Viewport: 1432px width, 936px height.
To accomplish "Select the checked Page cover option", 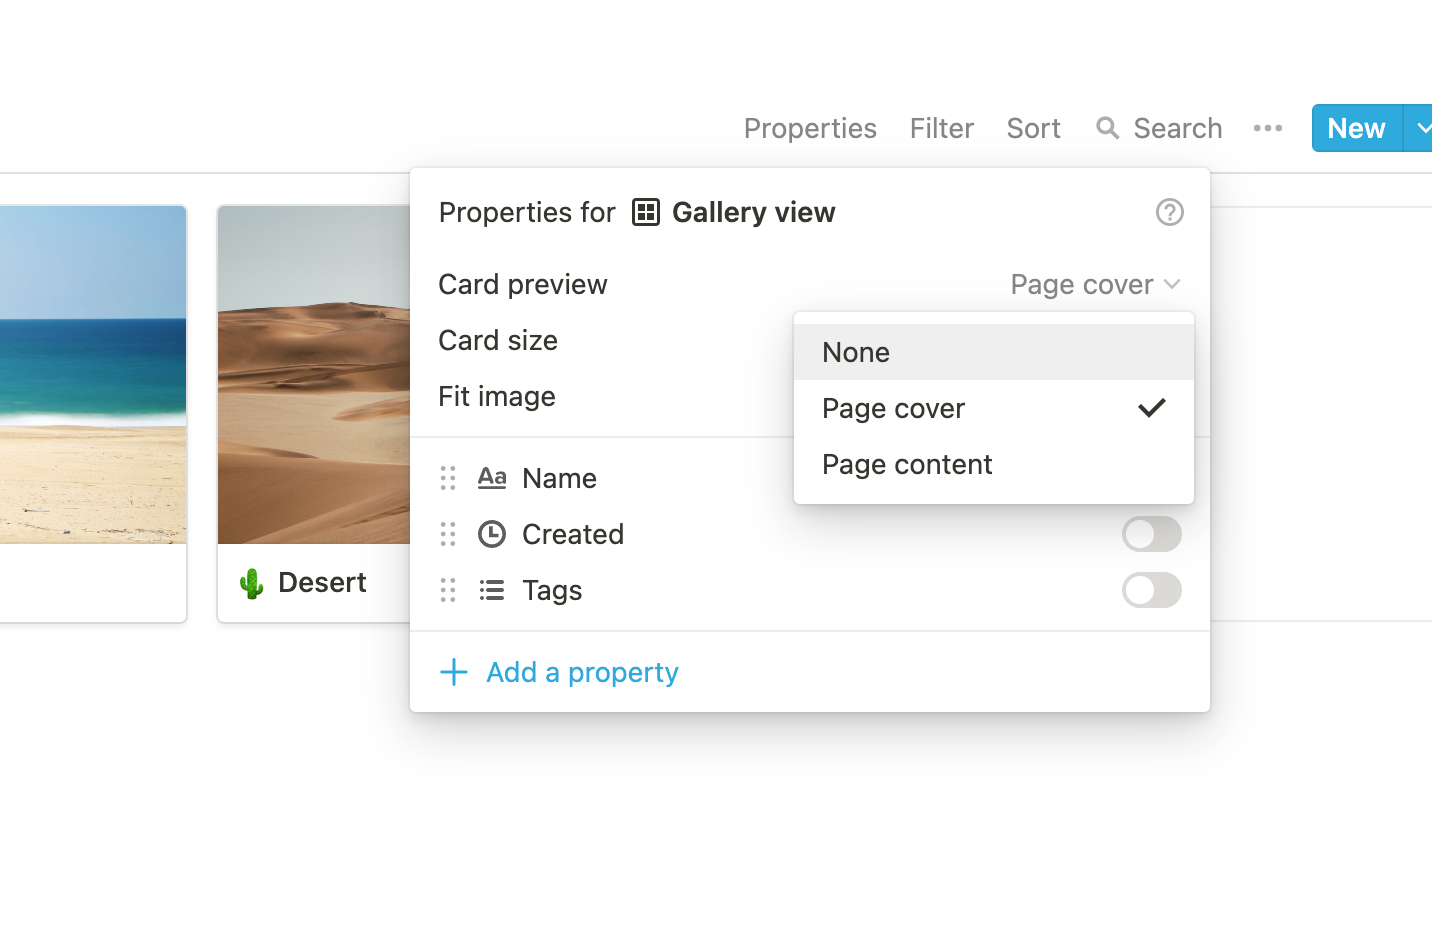I will coord(994,408).
